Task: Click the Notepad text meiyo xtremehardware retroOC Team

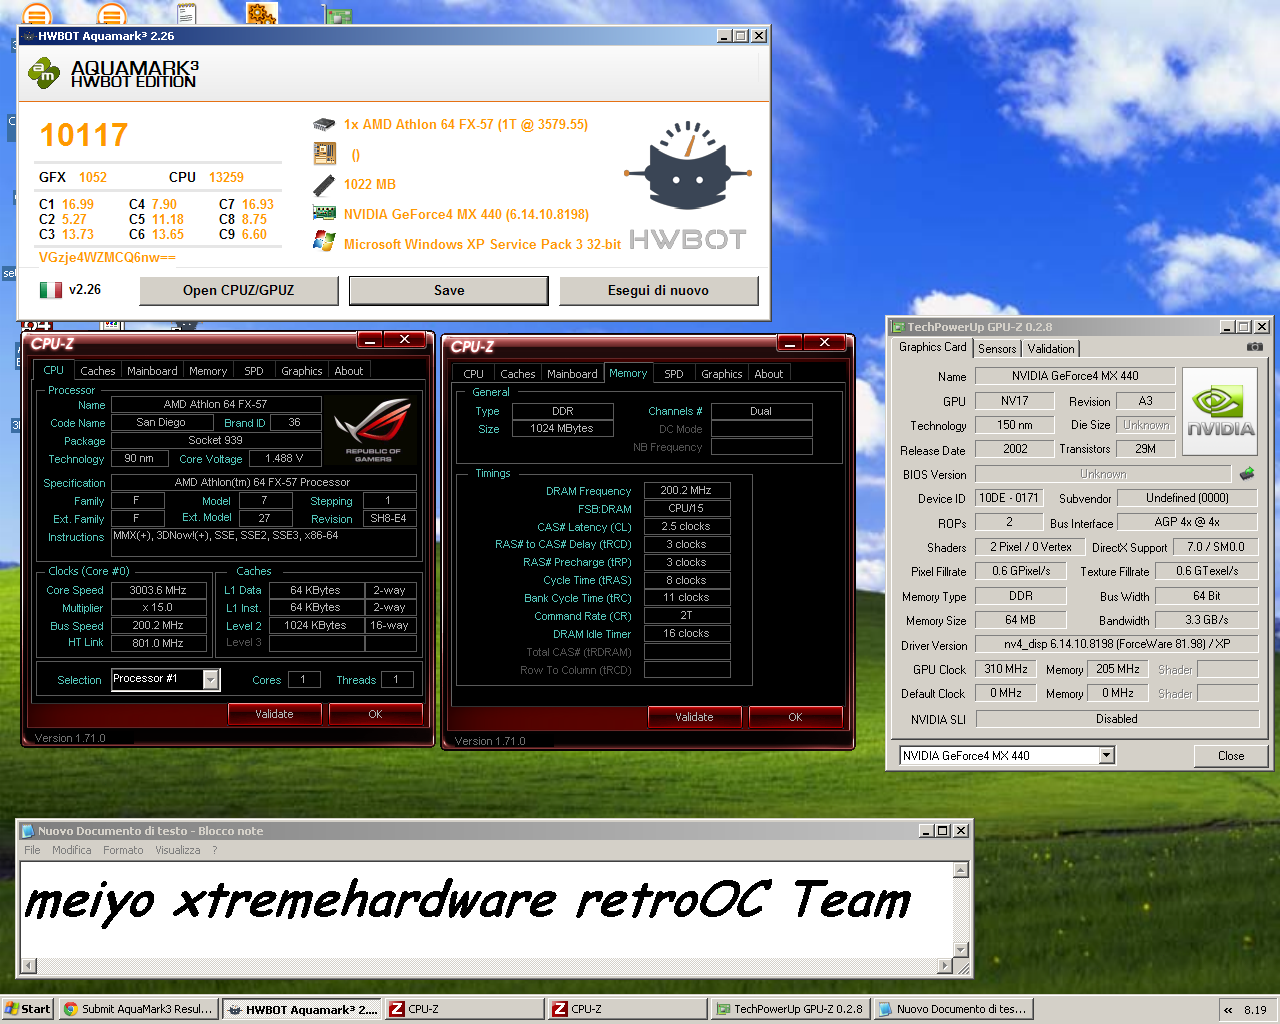Action: click(467, 901)
